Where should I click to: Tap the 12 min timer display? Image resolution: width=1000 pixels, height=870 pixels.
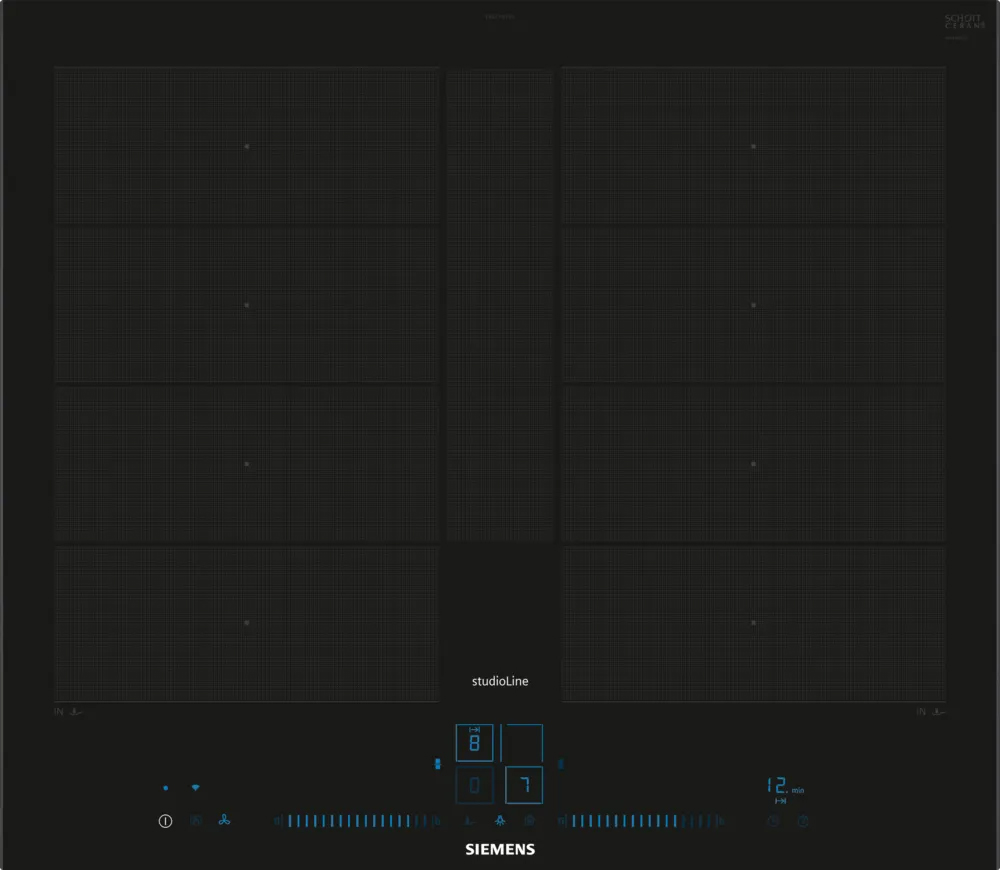(x=783, y=787)
